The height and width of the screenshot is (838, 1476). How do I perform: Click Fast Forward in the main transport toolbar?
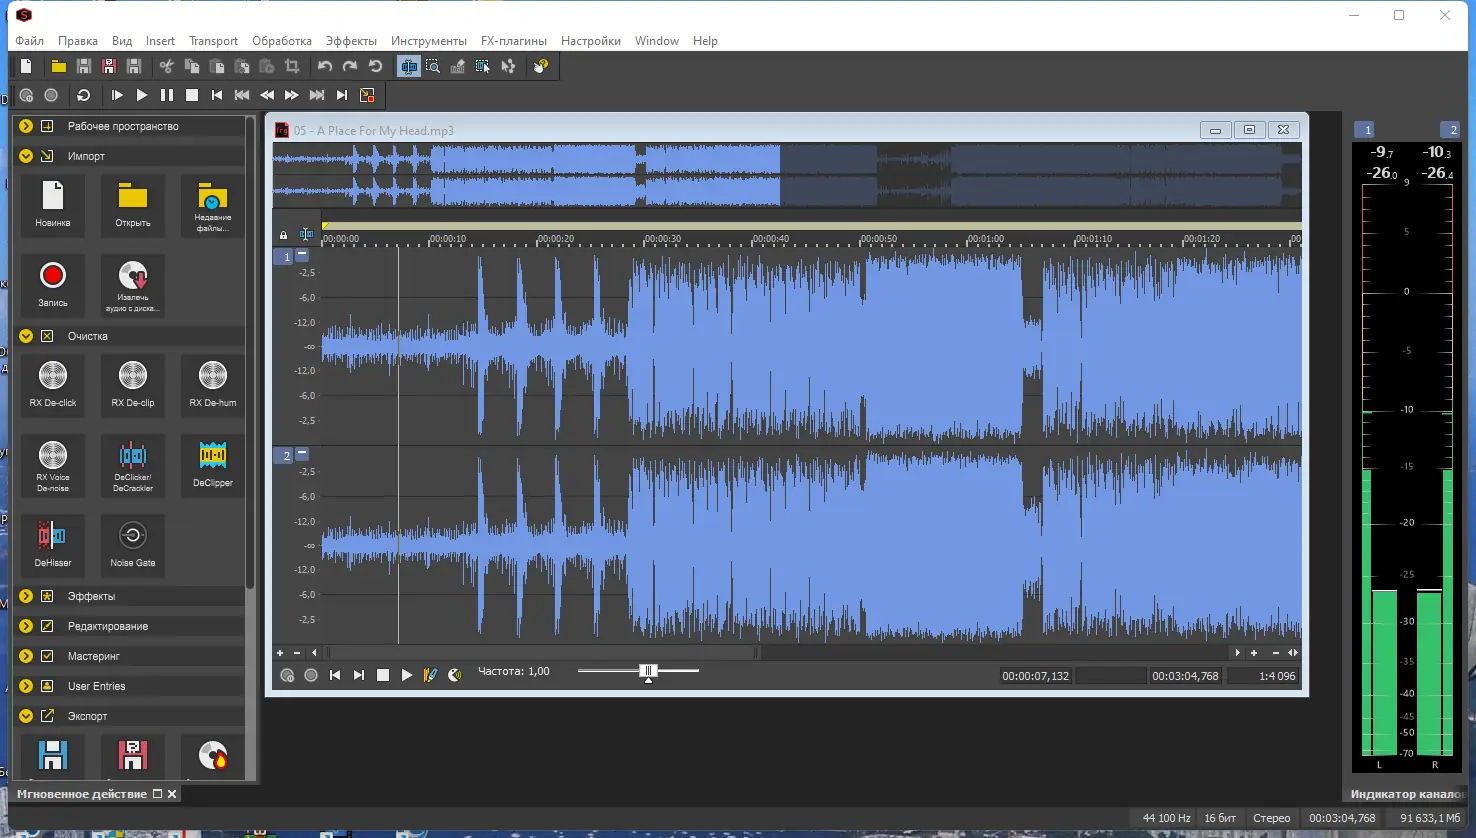[x=292, y=95]
